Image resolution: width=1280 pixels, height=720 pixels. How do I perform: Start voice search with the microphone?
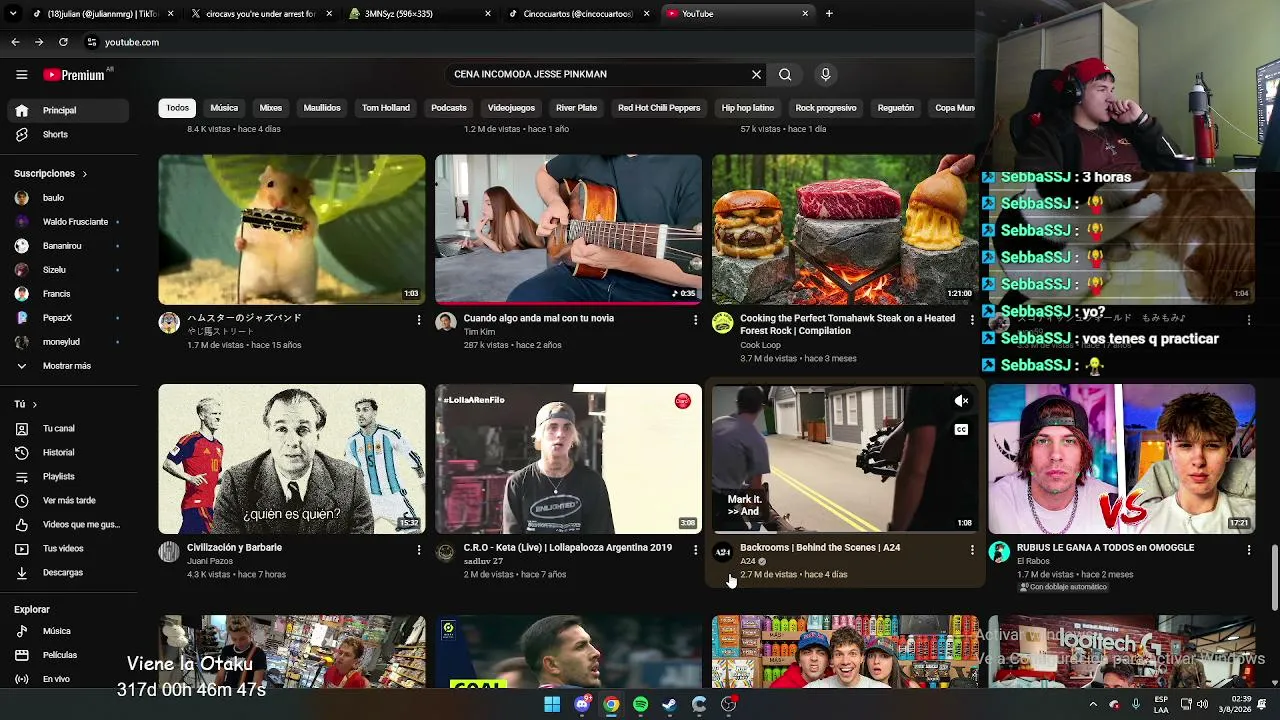[x=825, y=74]
